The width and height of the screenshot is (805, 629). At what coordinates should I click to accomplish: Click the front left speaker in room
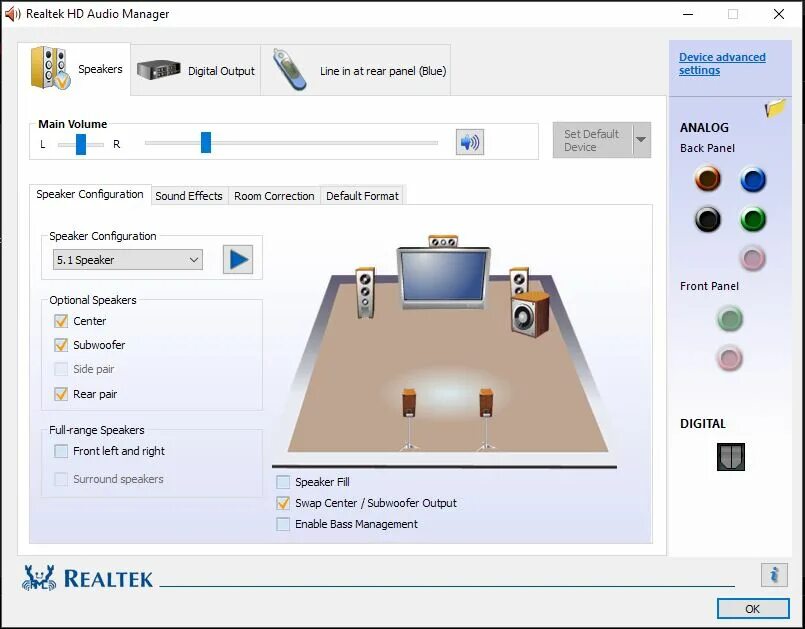coord(365,292)
